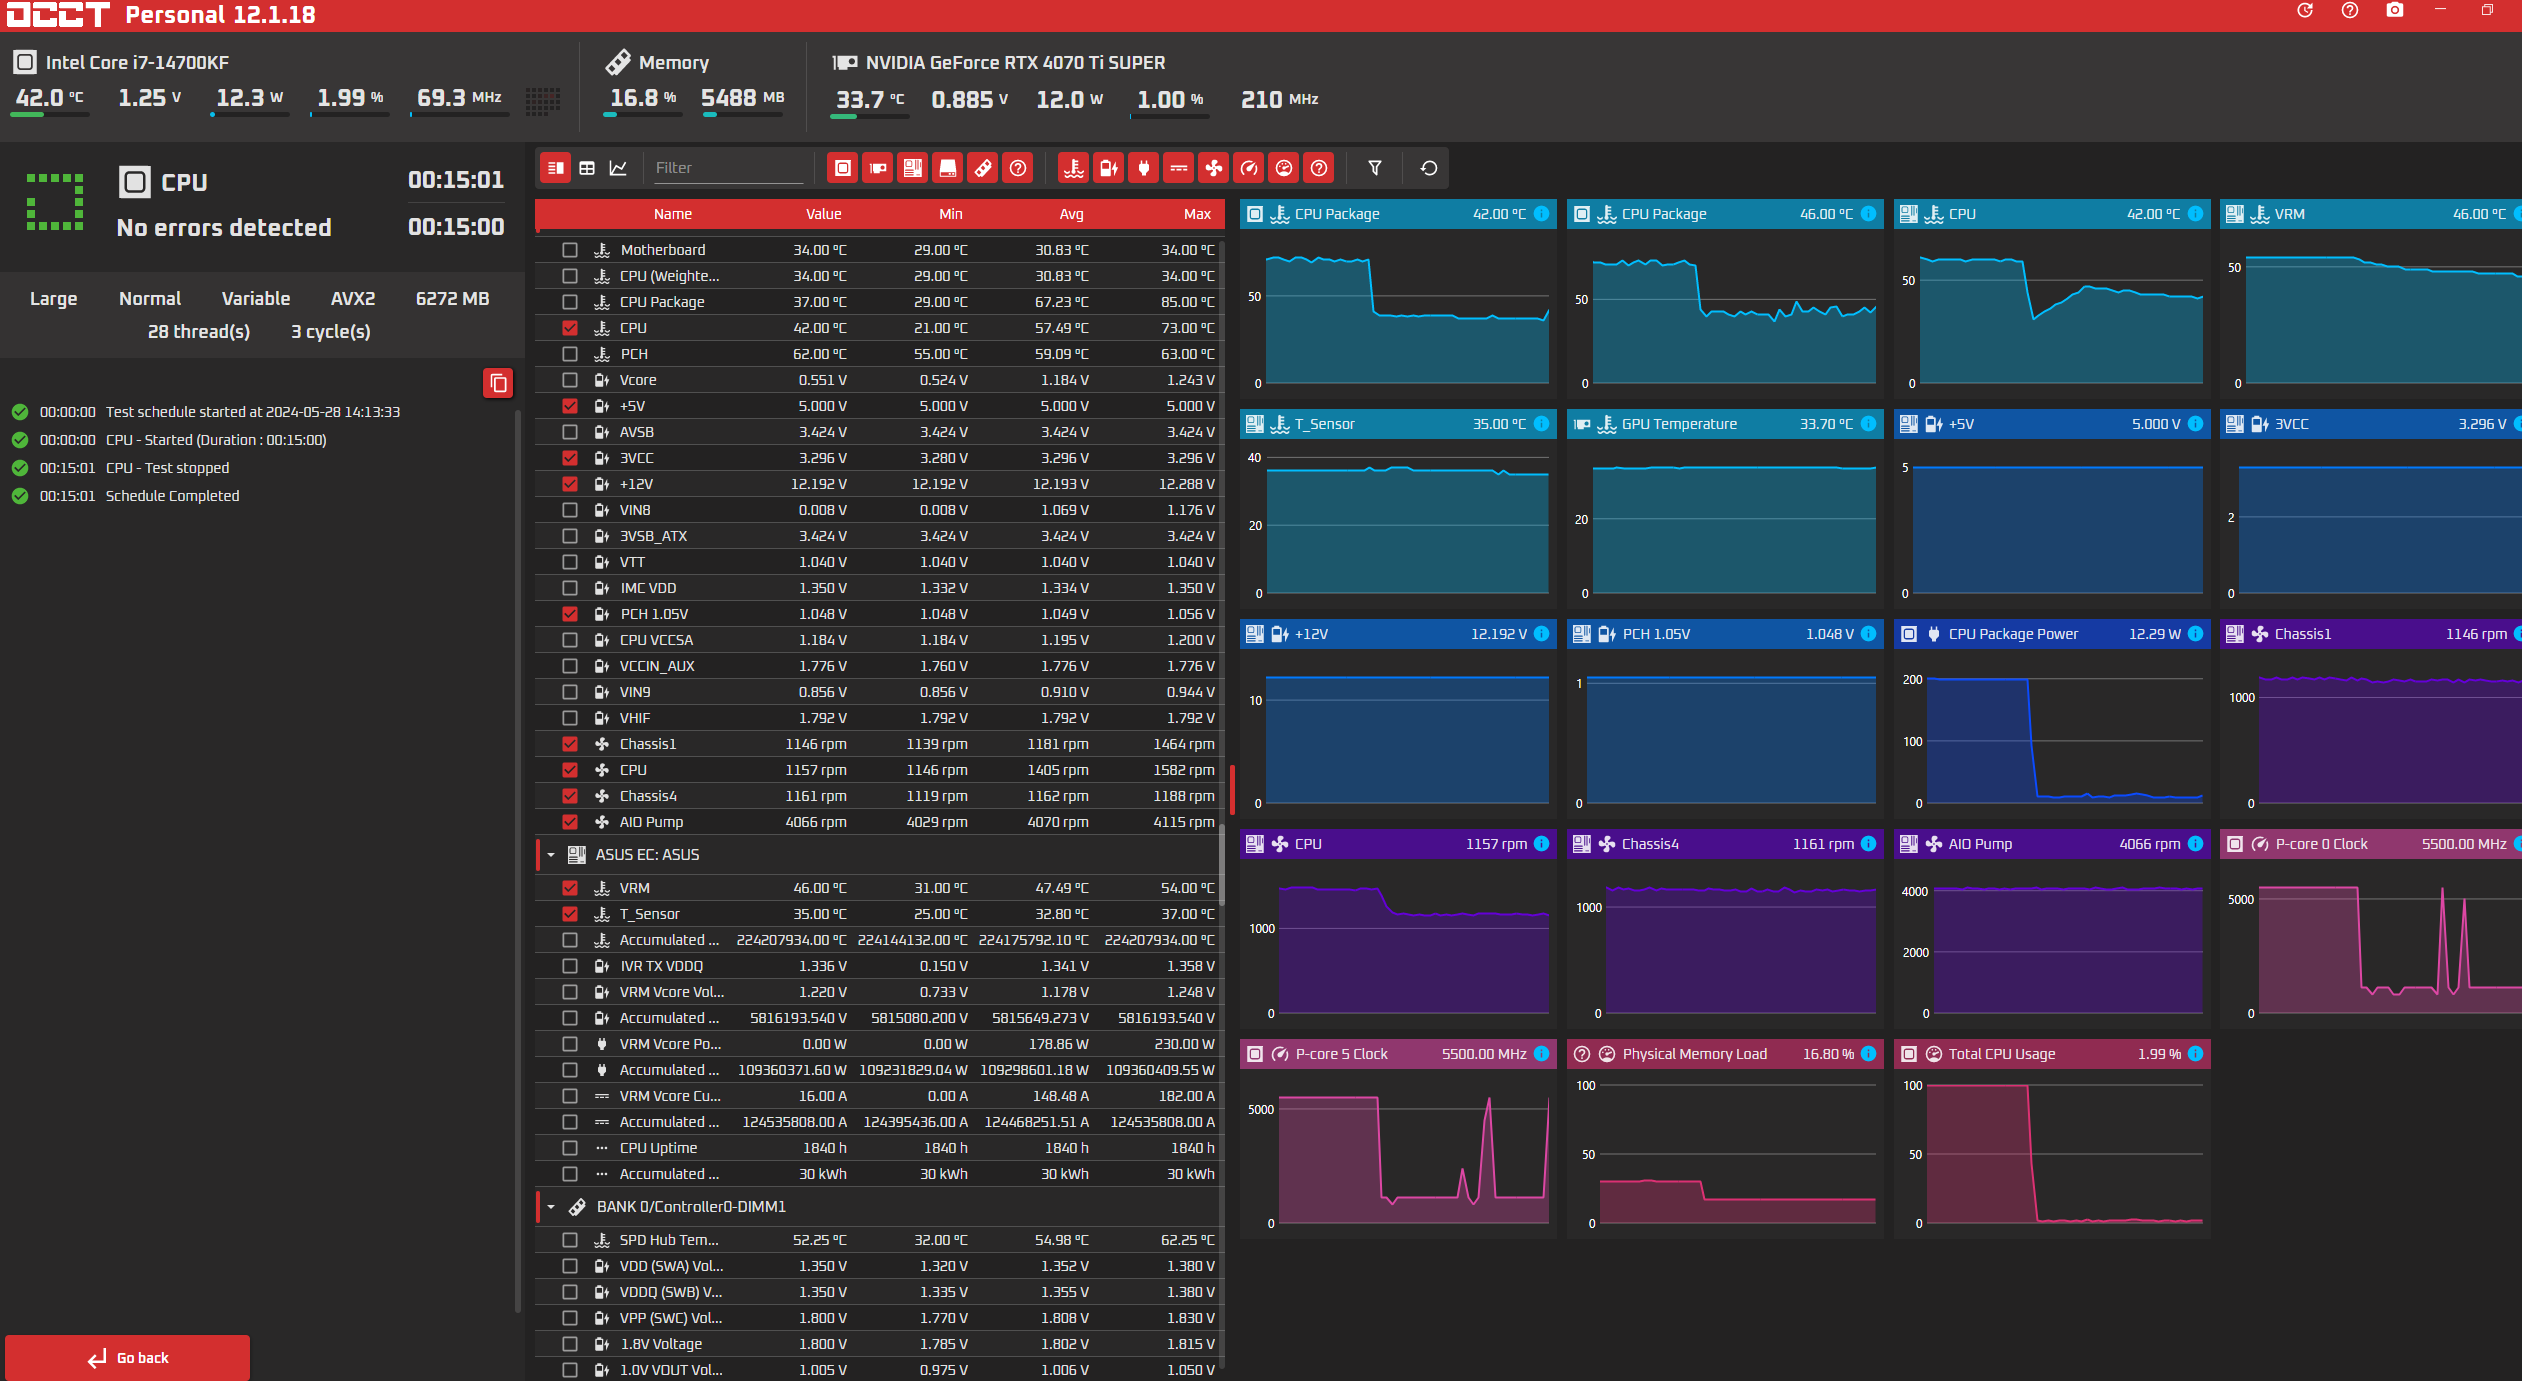Click the AVX2 instruction set label

click(x=353, y=299)
